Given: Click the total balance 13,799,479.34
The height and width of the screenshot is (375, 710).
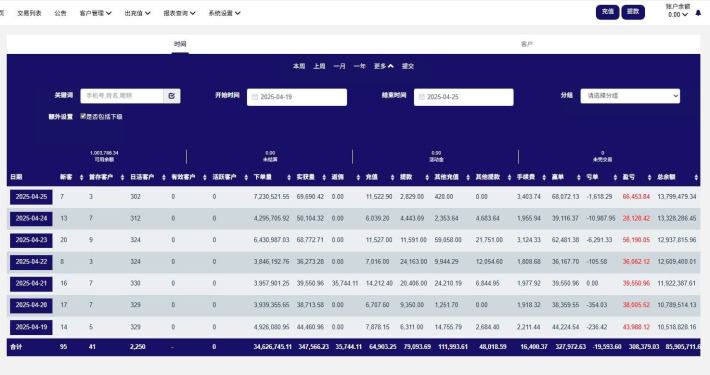Looking at the screenshot, I should point(677,197).
